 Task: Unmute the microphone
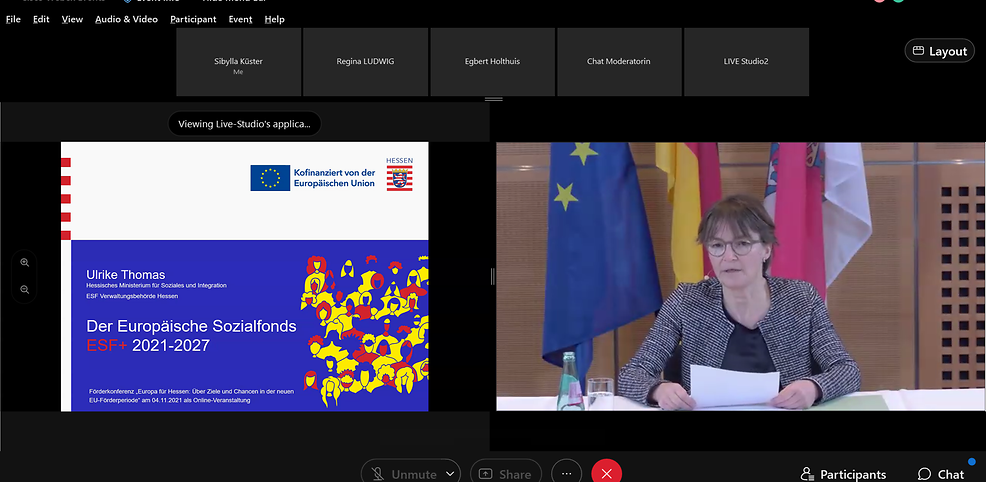click(402, 474)
